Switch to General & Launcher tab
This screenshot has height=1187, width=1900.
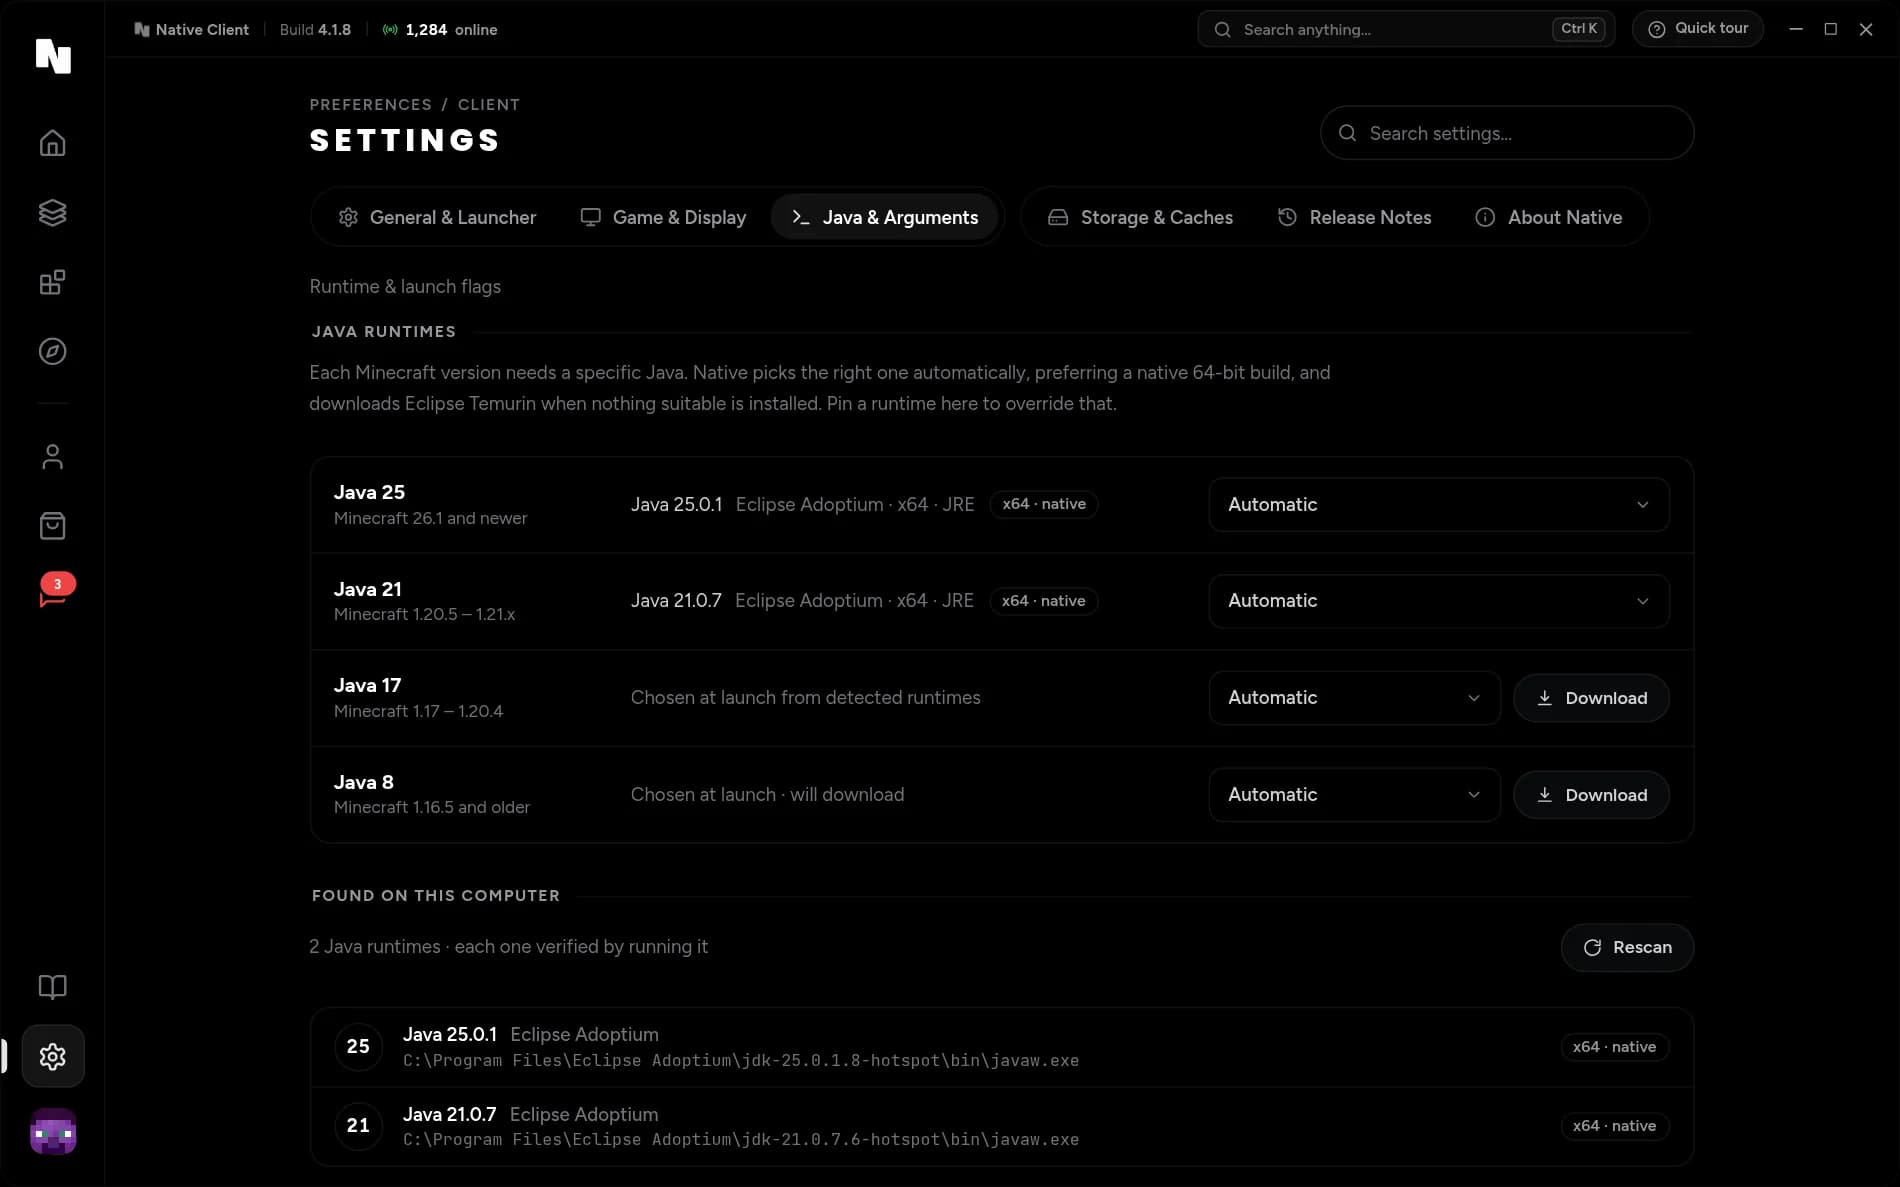[437, 217]
